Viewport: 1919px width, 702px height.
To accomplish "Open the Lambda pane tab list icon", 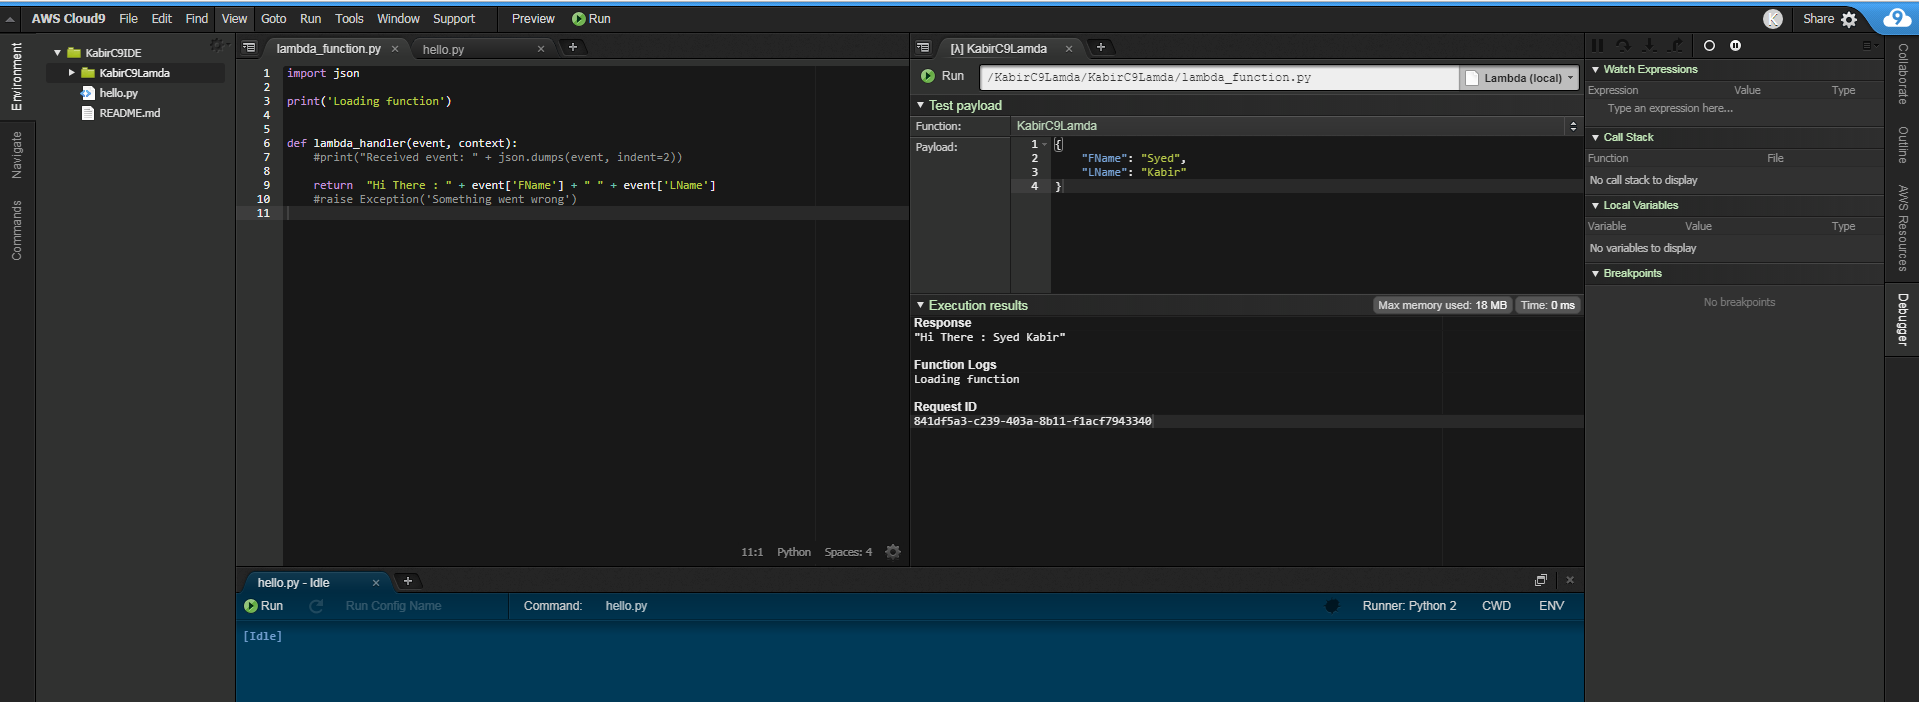I will 923,47.
